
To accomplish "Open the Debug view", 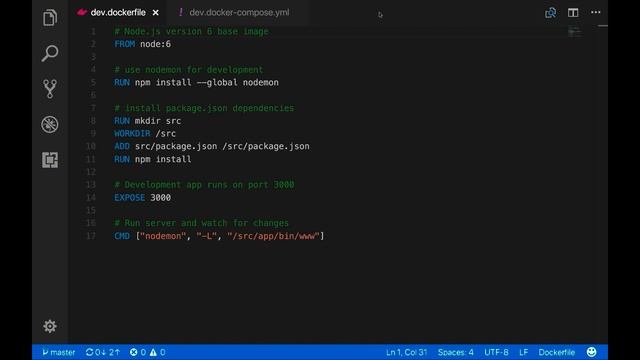I will point(50,124).
